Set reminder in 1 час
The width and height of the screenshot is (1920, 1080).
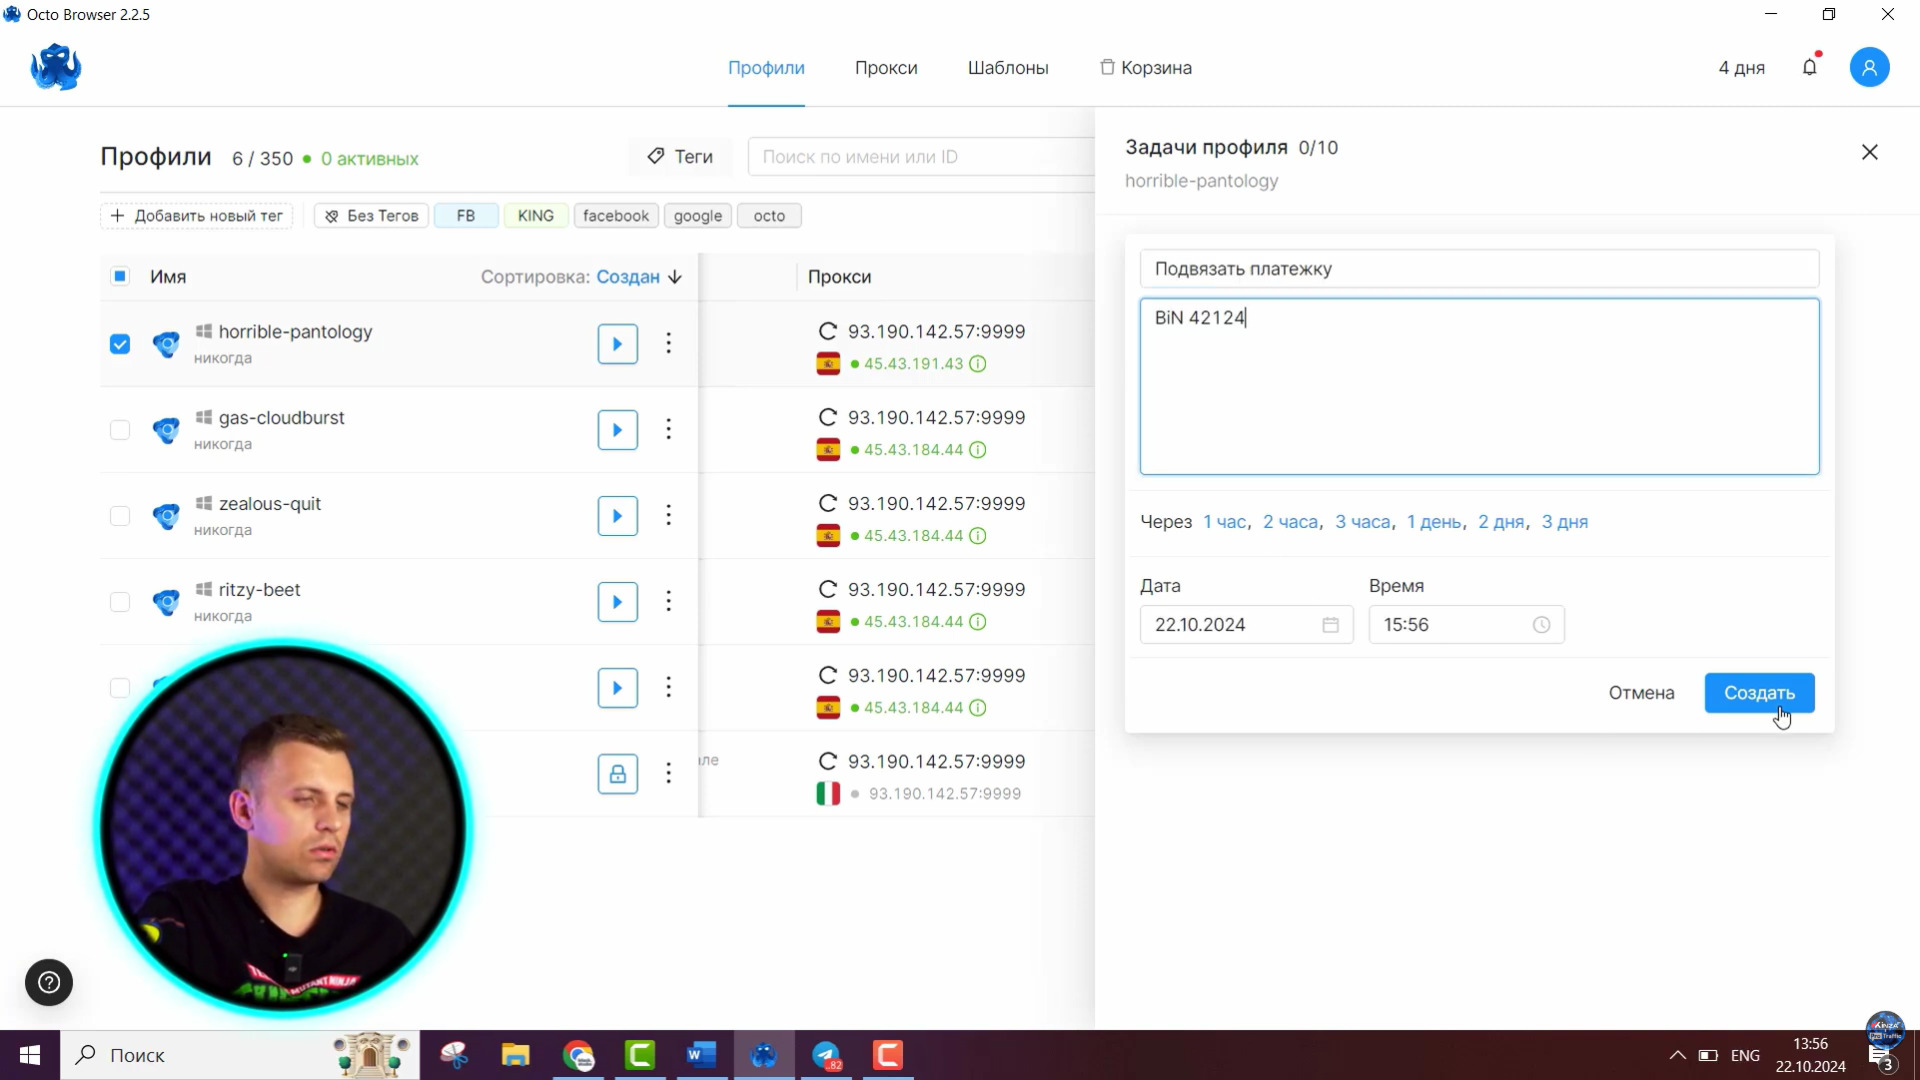pyautogui.click(x=1224, y=522)
